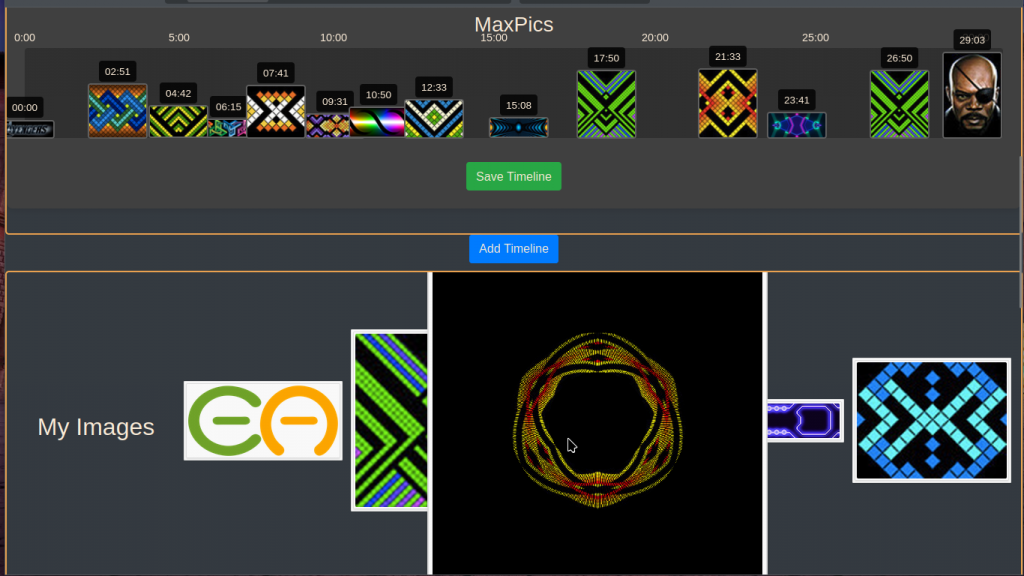The width and height of the screenshot is (1024, 576).
Task: Select the 15:08 blue ripple thumbnail
Action: tap(519, 127)
